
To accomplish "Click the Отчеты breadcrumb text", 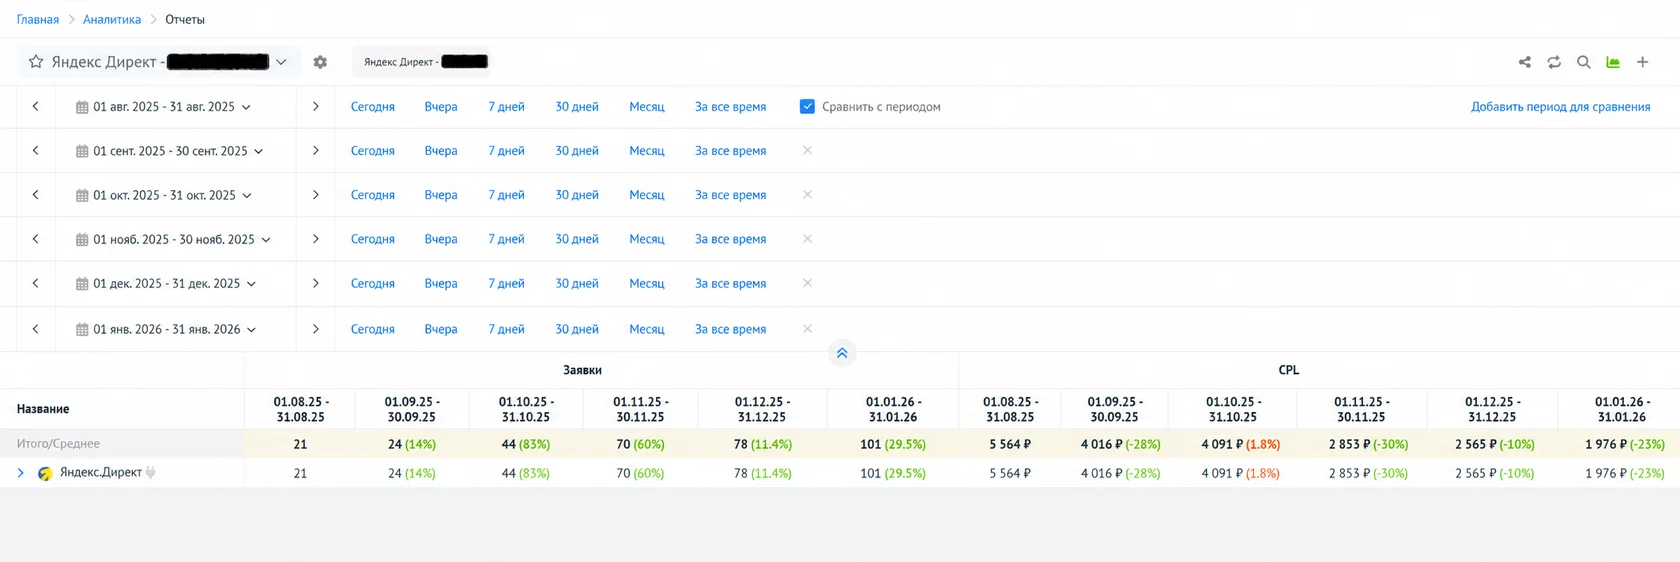I will point(185,19).
